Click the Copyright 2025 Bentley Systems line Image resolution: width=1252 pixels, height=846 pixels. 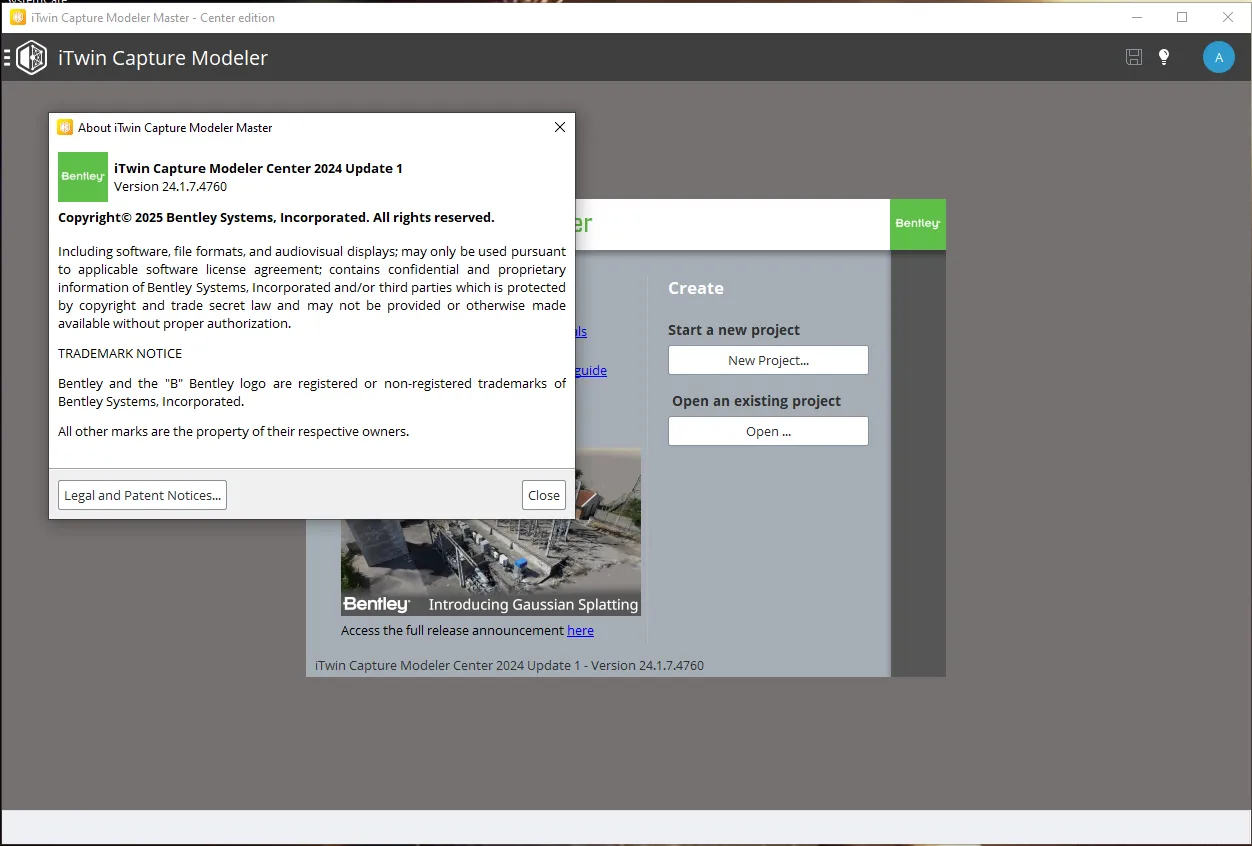(x=276, y=217)
